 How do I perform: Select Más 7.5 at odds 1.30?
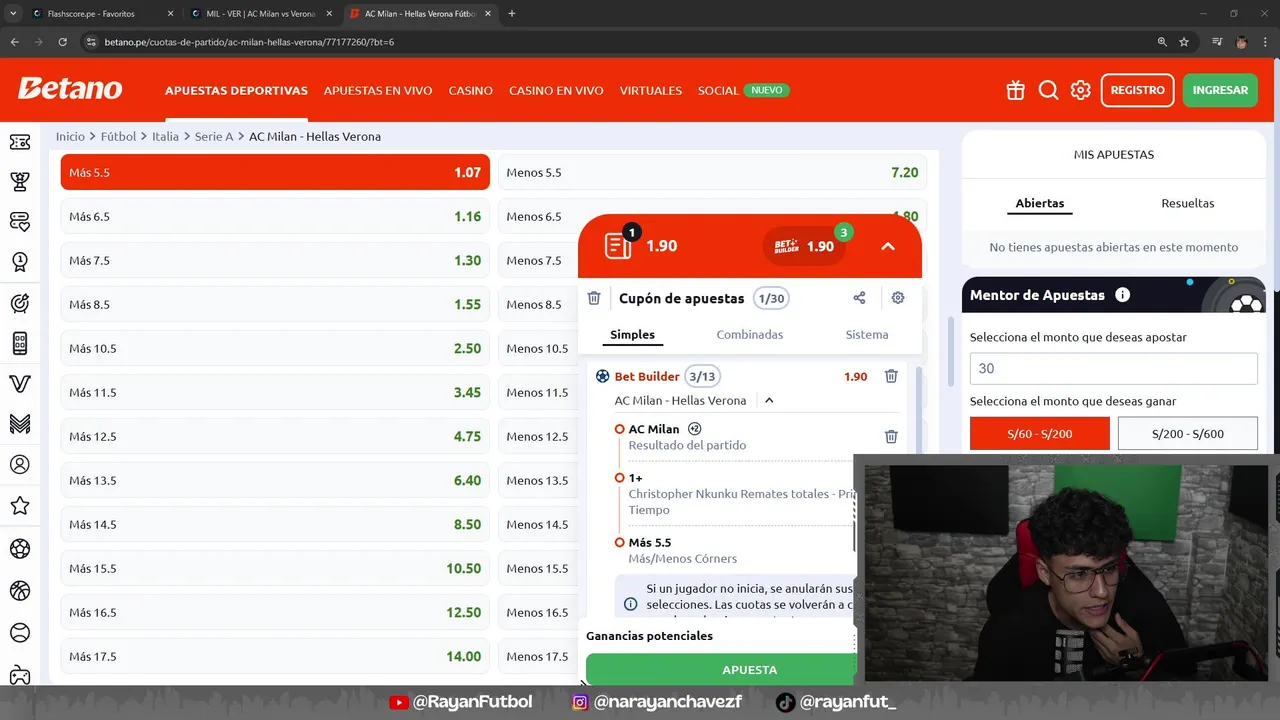275,260
